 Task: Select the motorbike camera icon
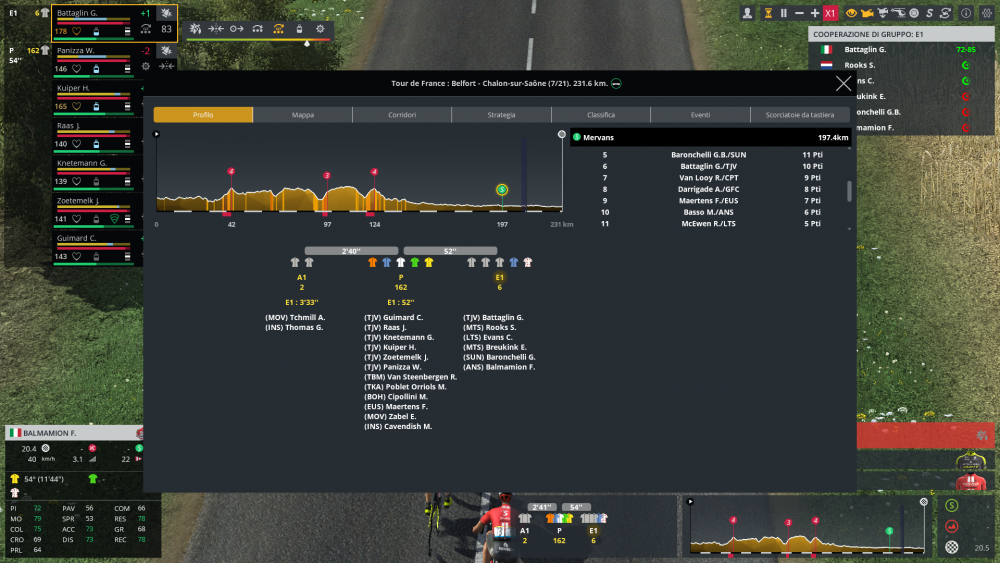point(883,13)
